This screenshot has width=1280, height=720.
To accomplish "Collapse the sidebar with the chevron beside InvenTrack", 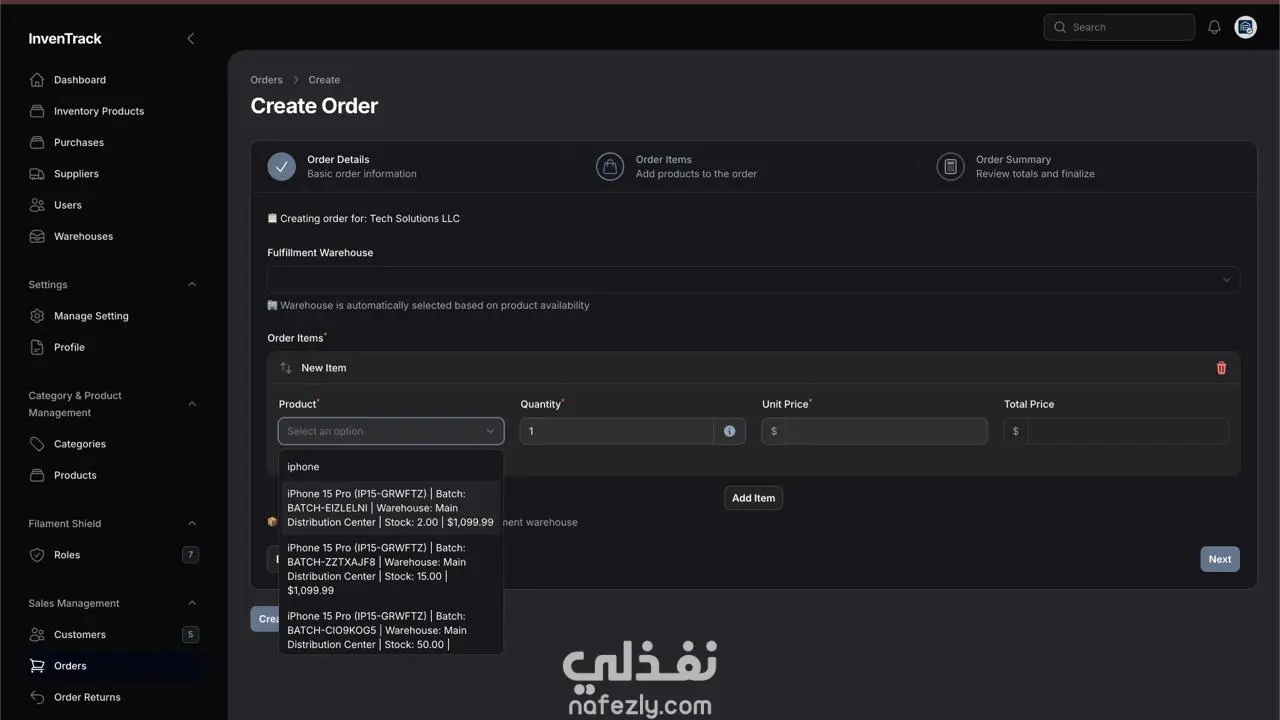I will point(191,39).
